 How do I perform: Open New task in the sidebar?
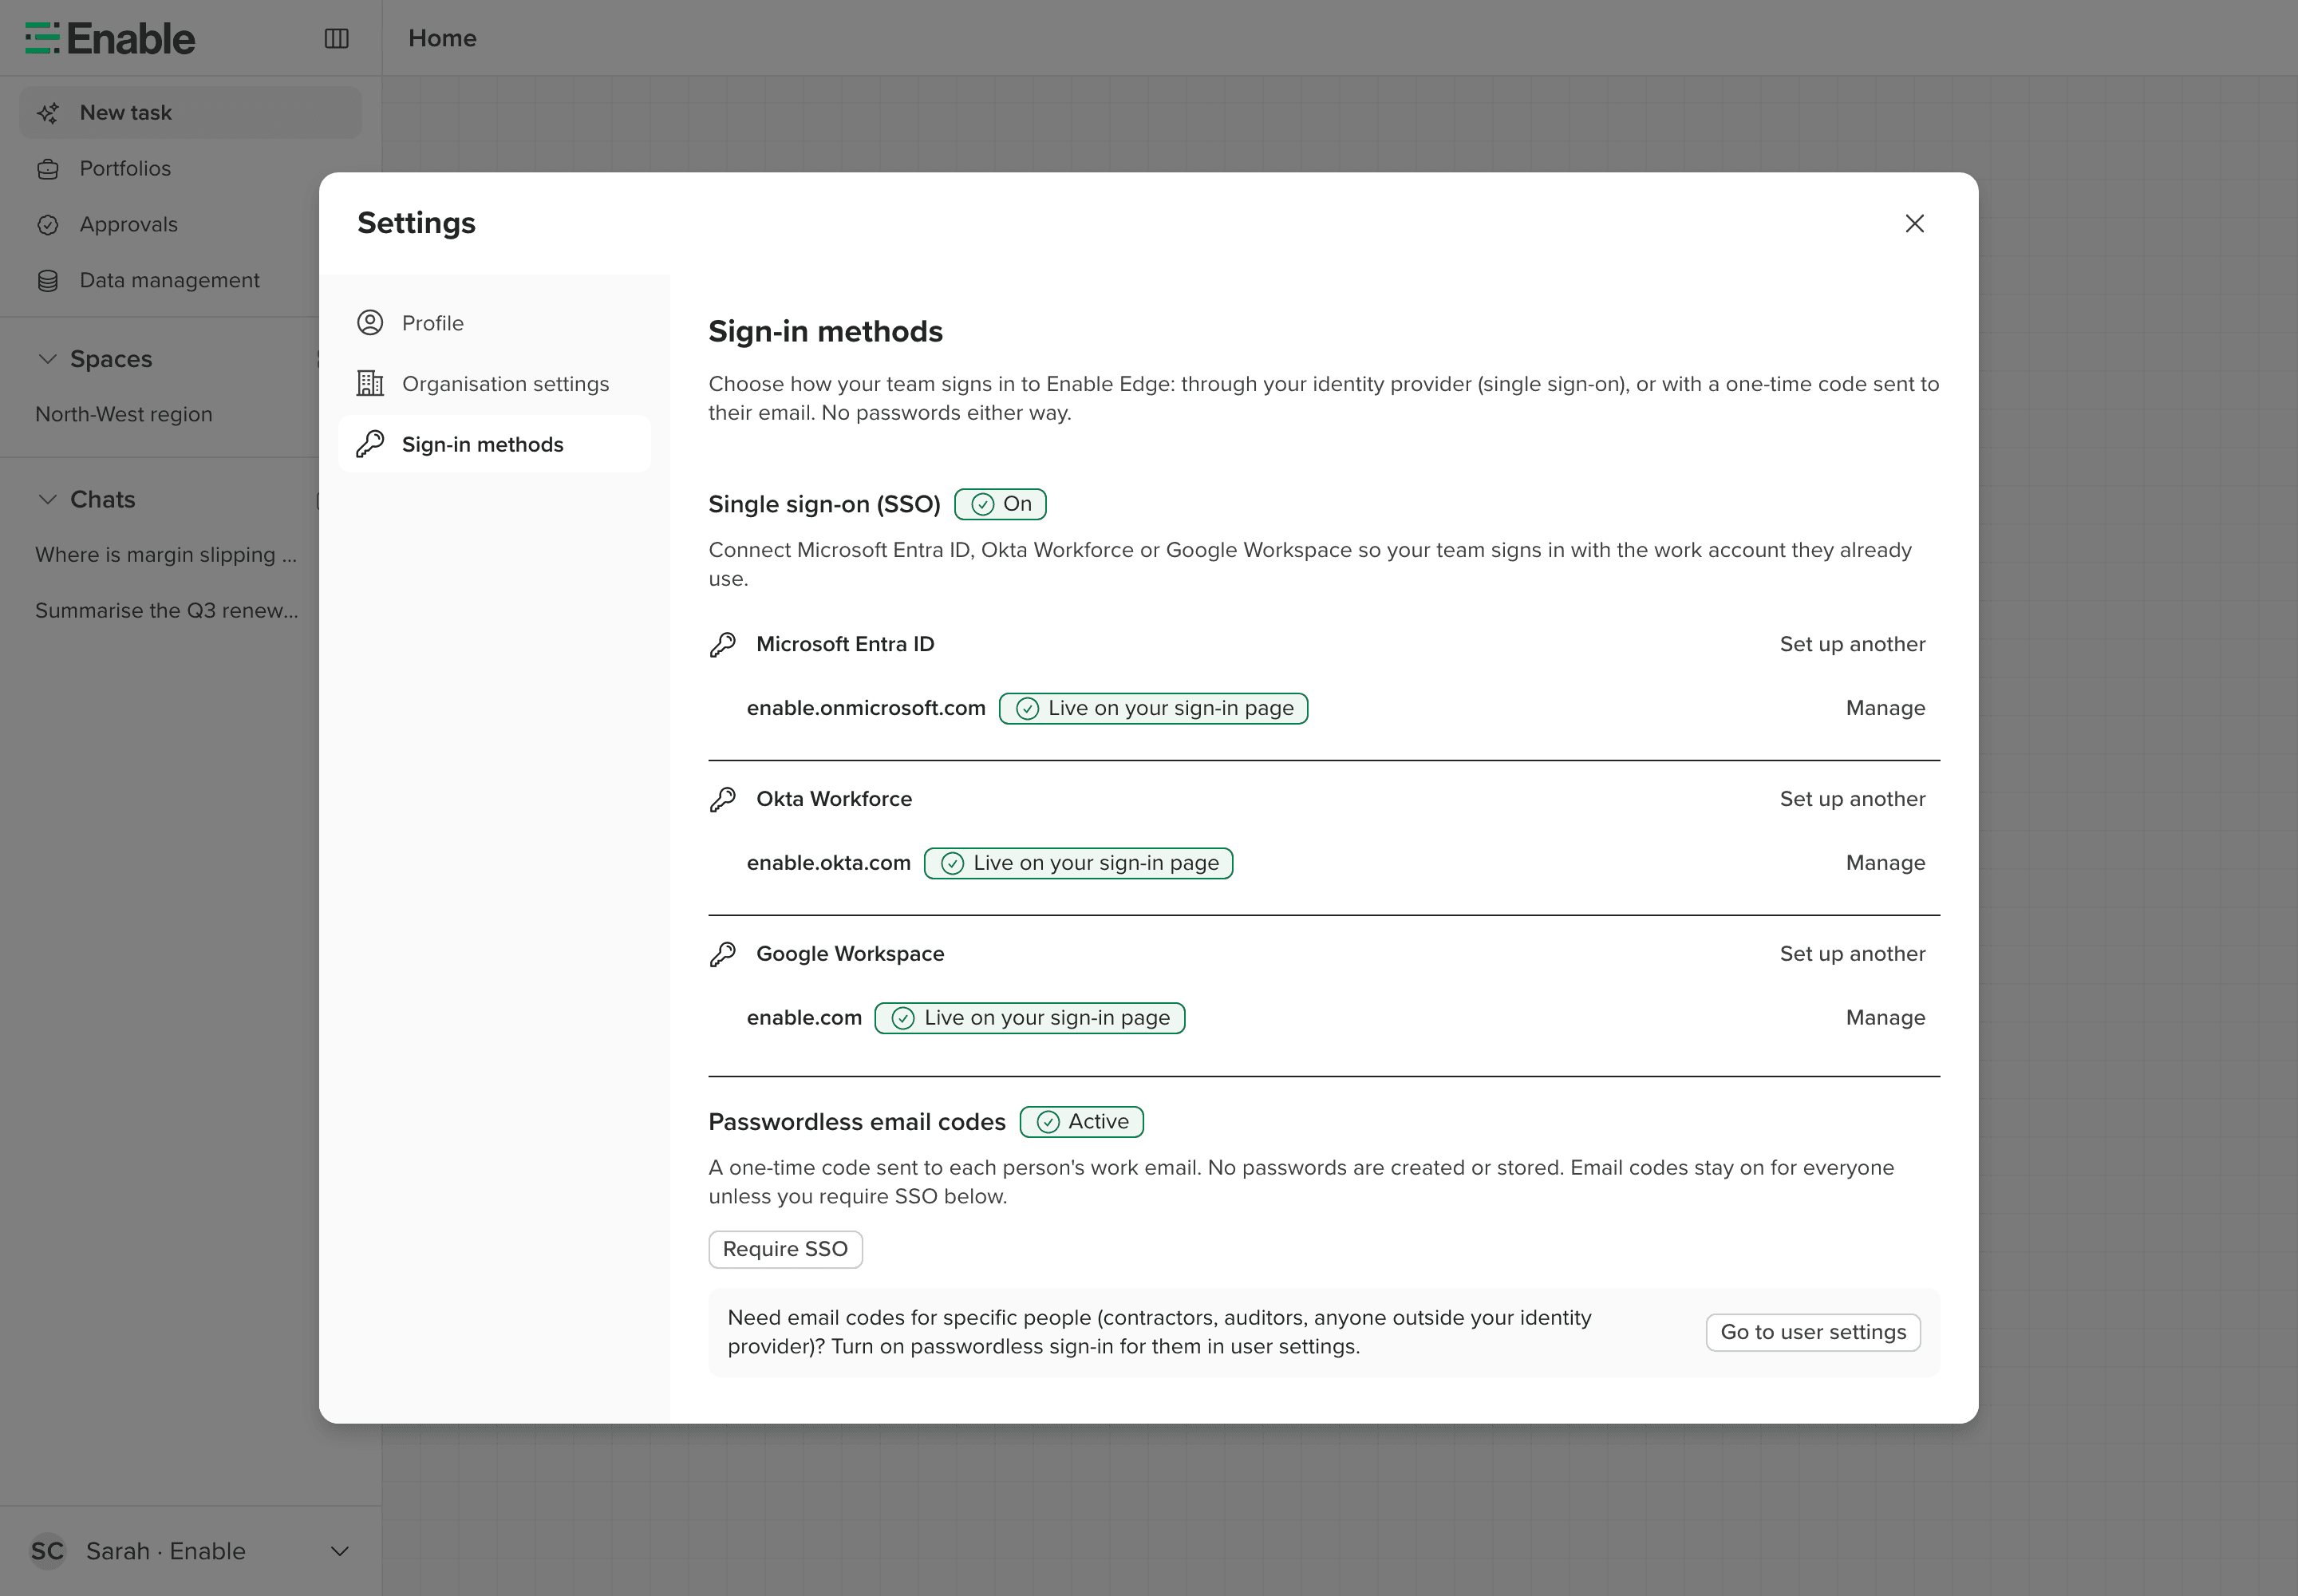point(190,113)
